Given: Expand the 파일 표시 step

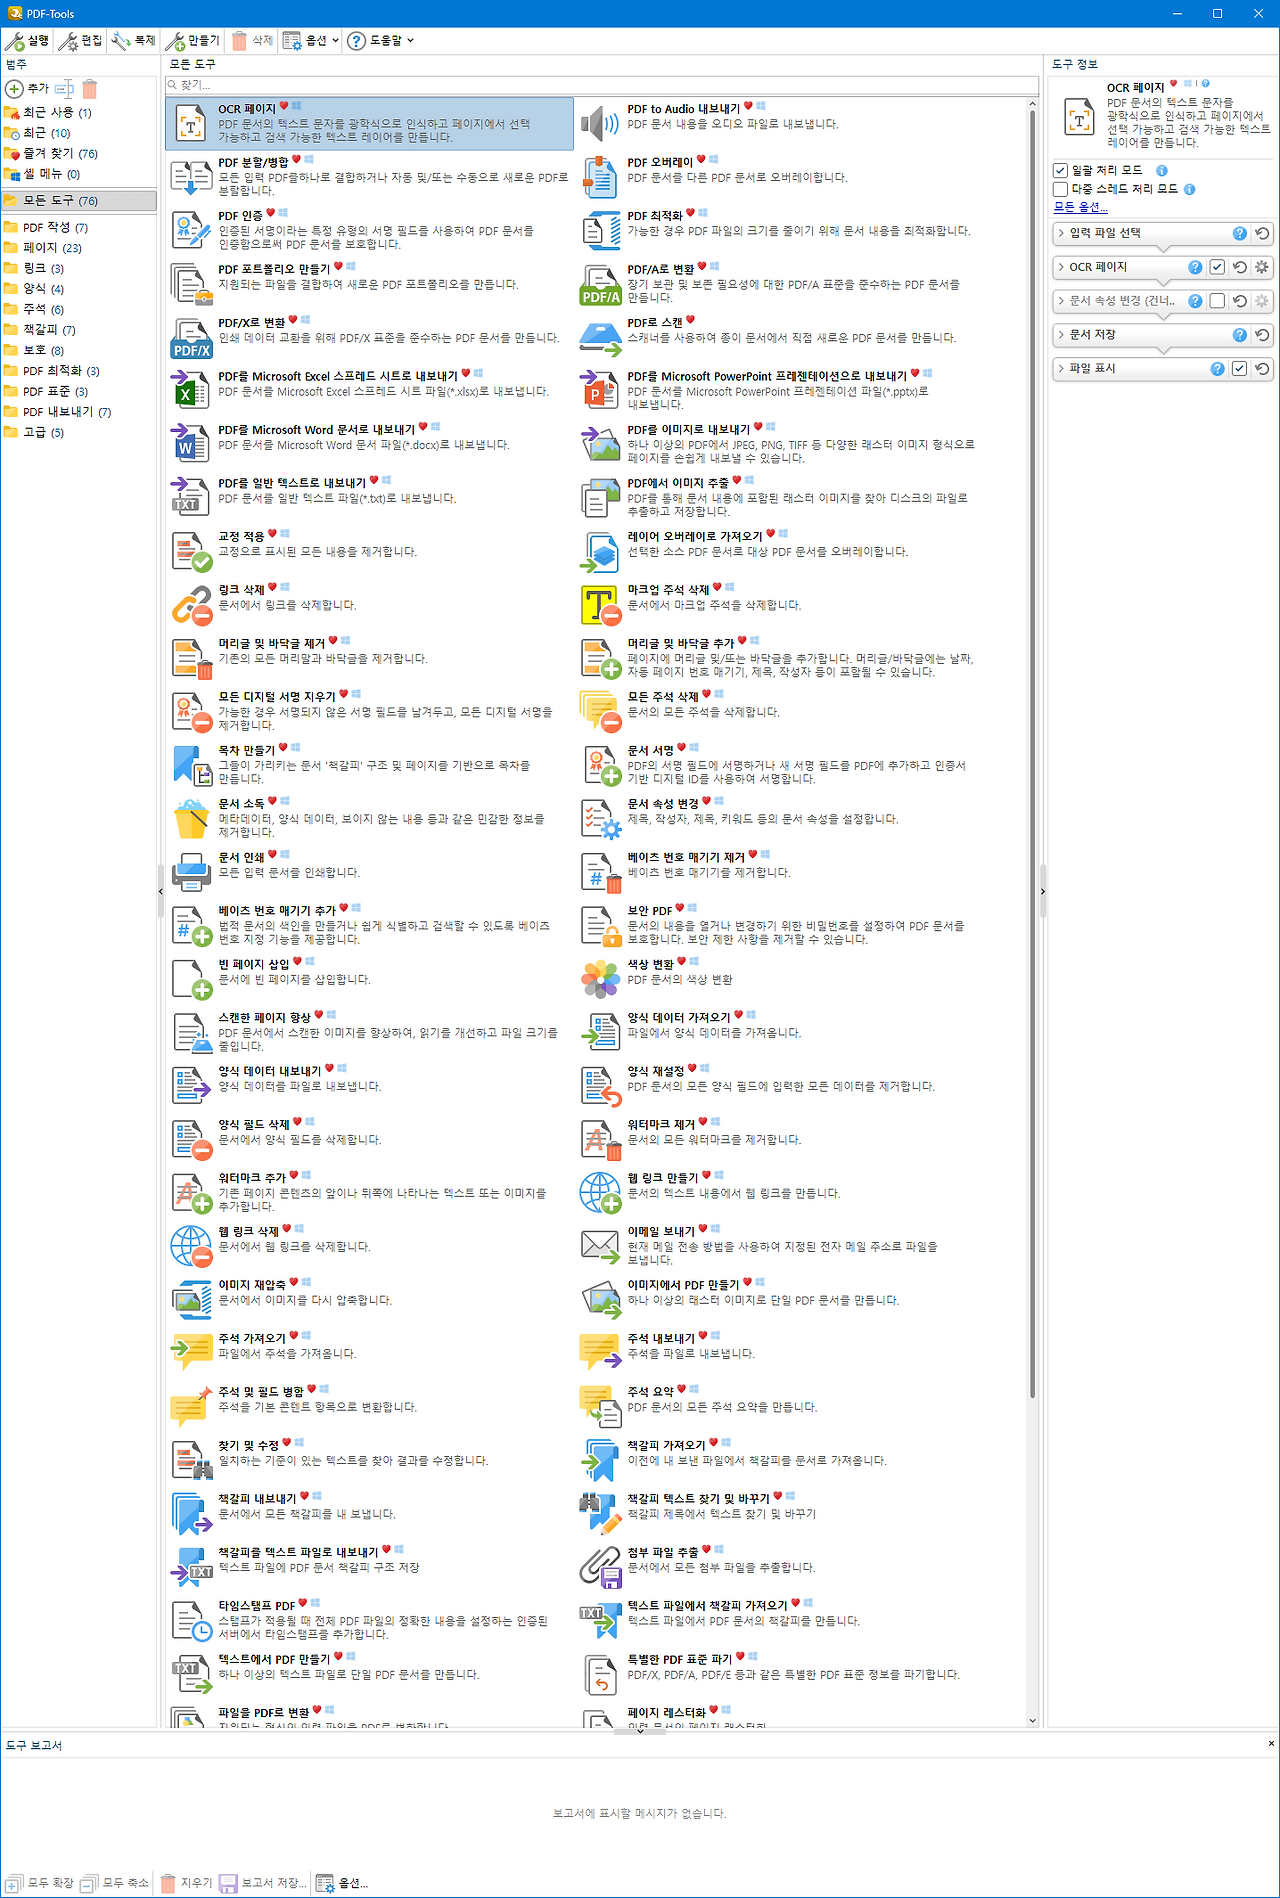Looking at the screenshot, I should [1061, 369].
